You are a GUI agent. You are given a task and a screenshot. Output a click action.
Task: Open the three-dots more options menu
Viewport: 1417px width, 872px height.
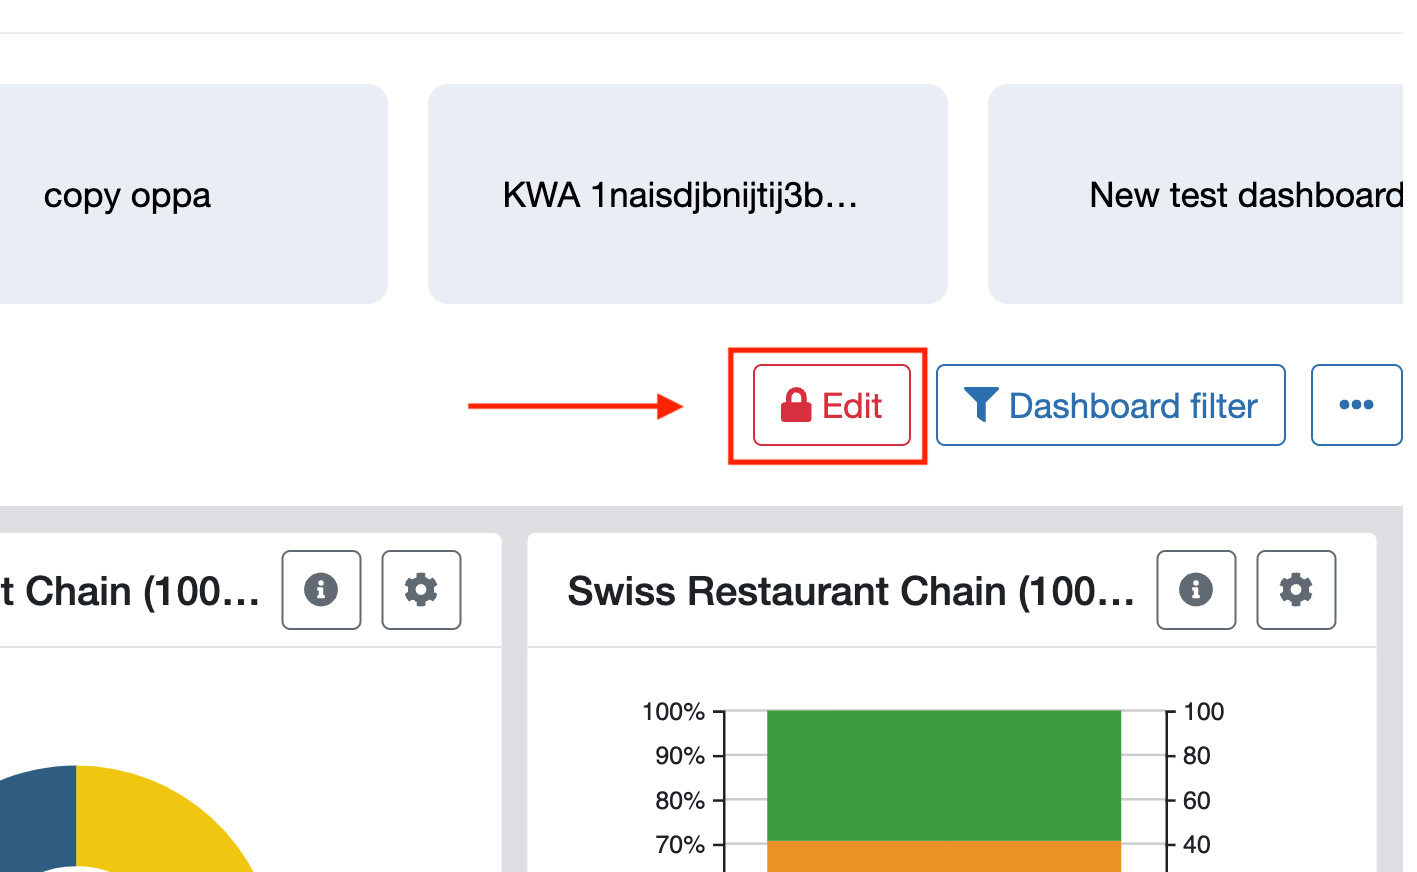click(x=1356, y=405)
